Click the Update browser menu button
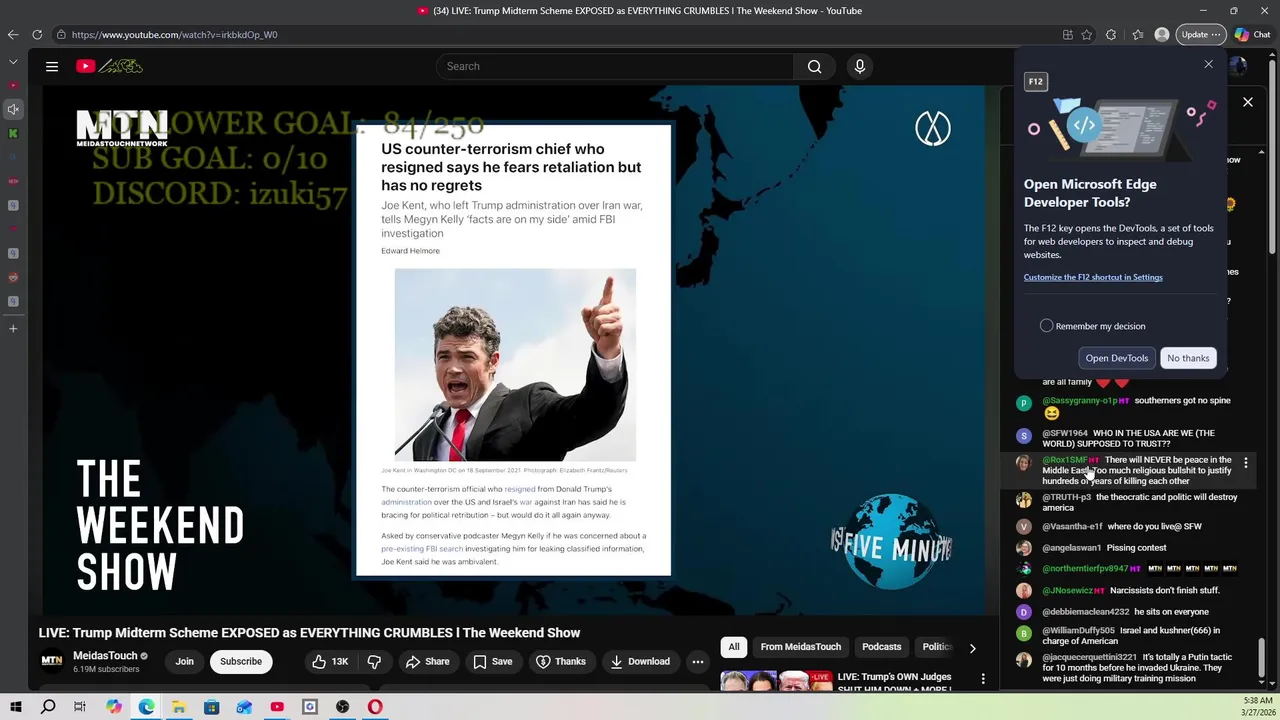1280x720 pixels. pos(1201,35)
